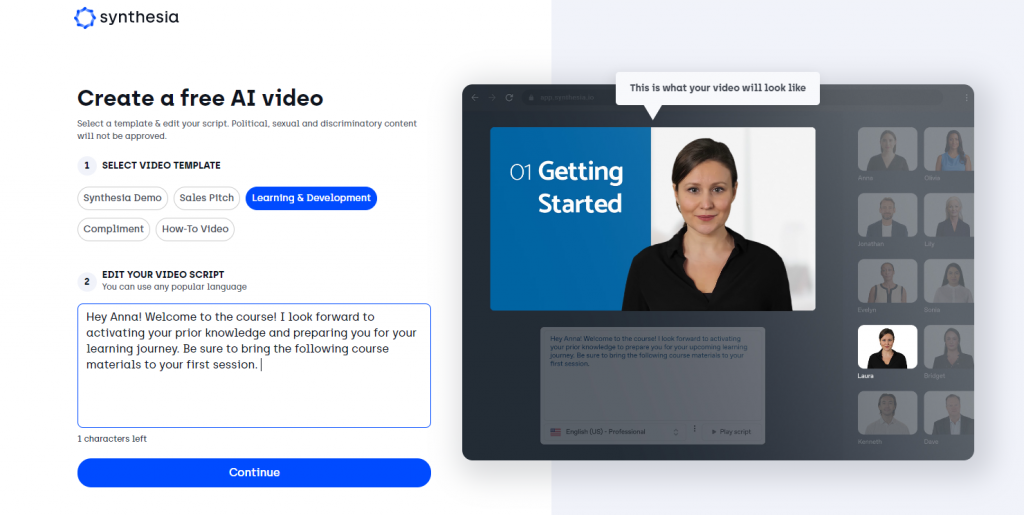Select the Anna avatar thumbnail
Image resolution: width=1024 pixels, height=515 pixels.
(887, 149)
